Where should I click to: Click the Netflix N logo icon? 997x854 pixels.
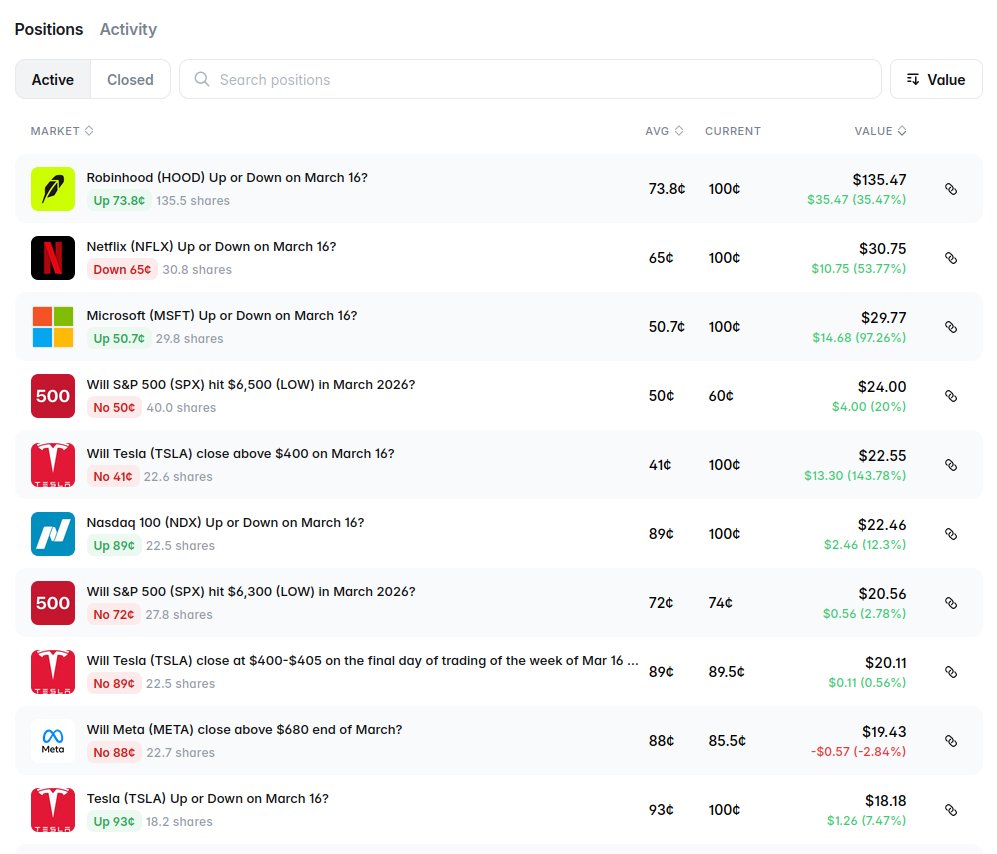click(x=53, y=258)
